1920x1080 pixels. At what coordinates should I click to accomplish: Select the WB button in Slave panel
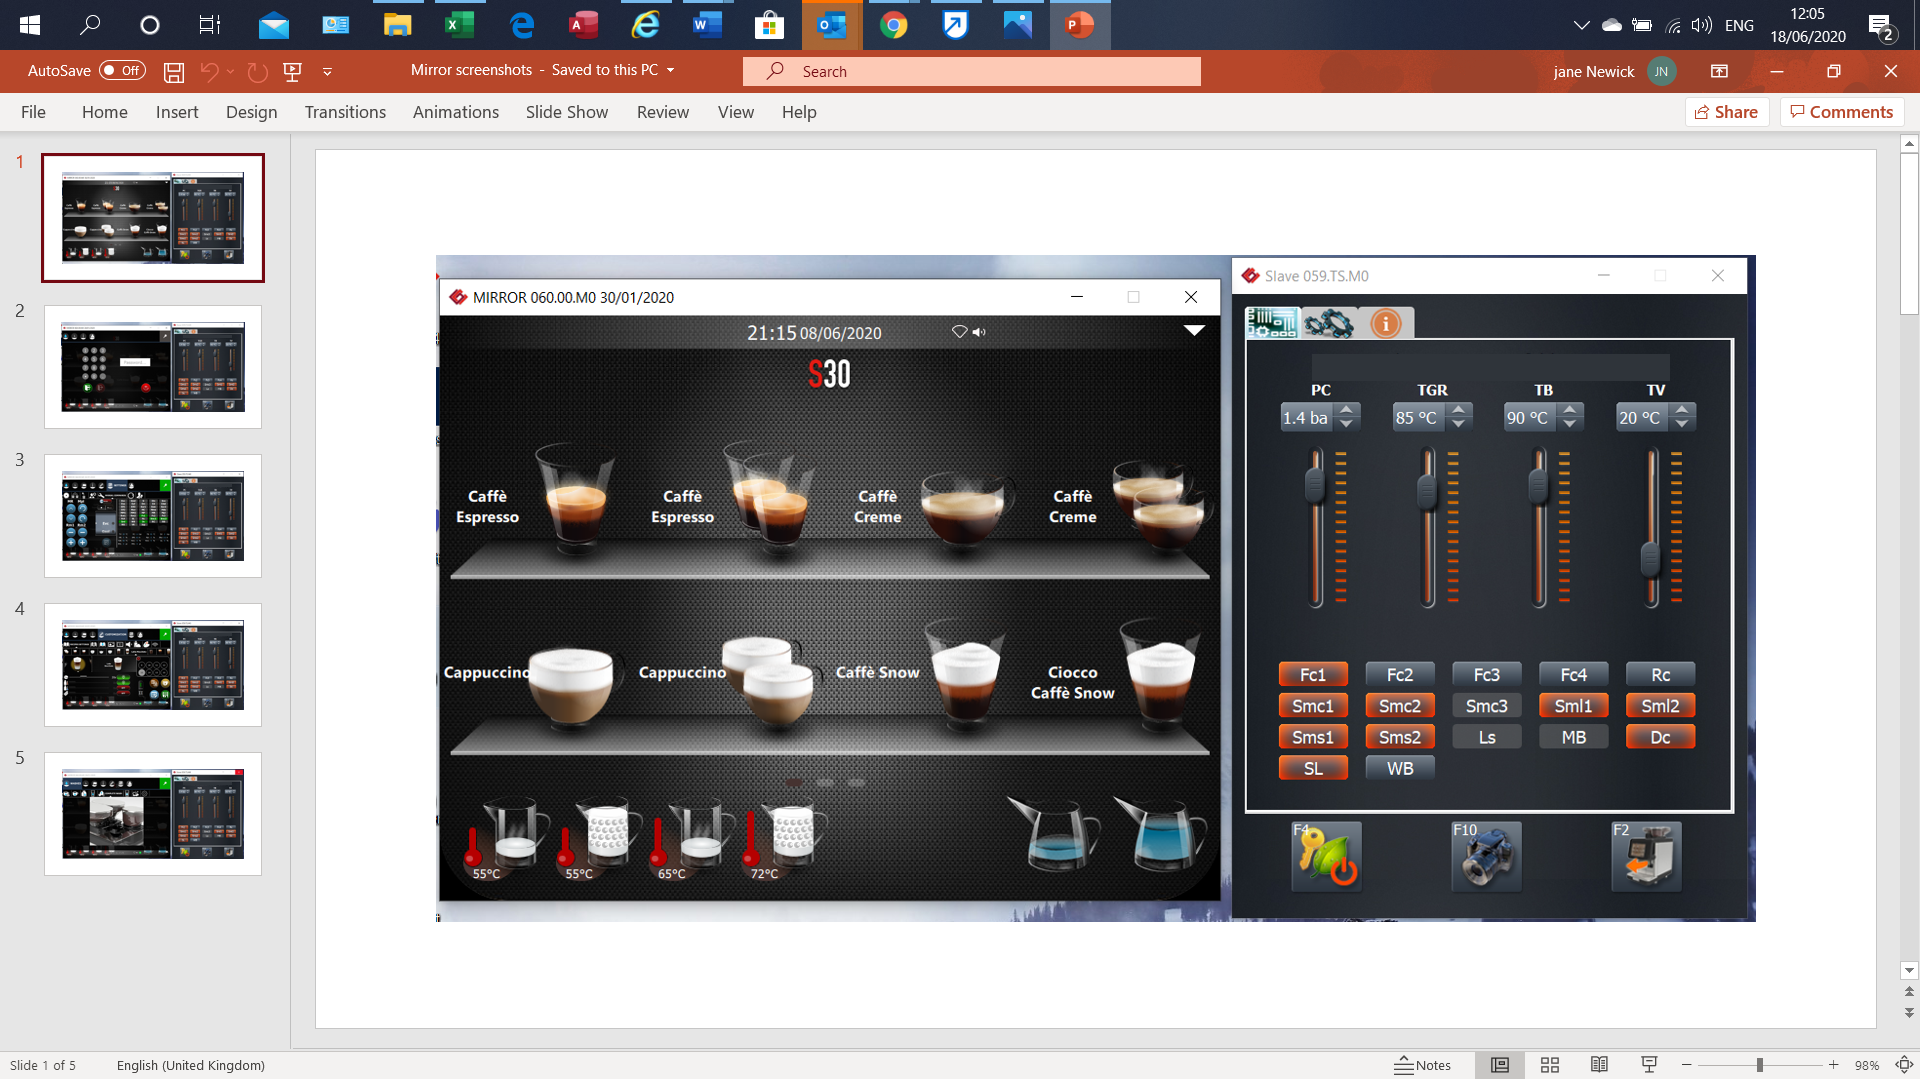pos(1400,767)
